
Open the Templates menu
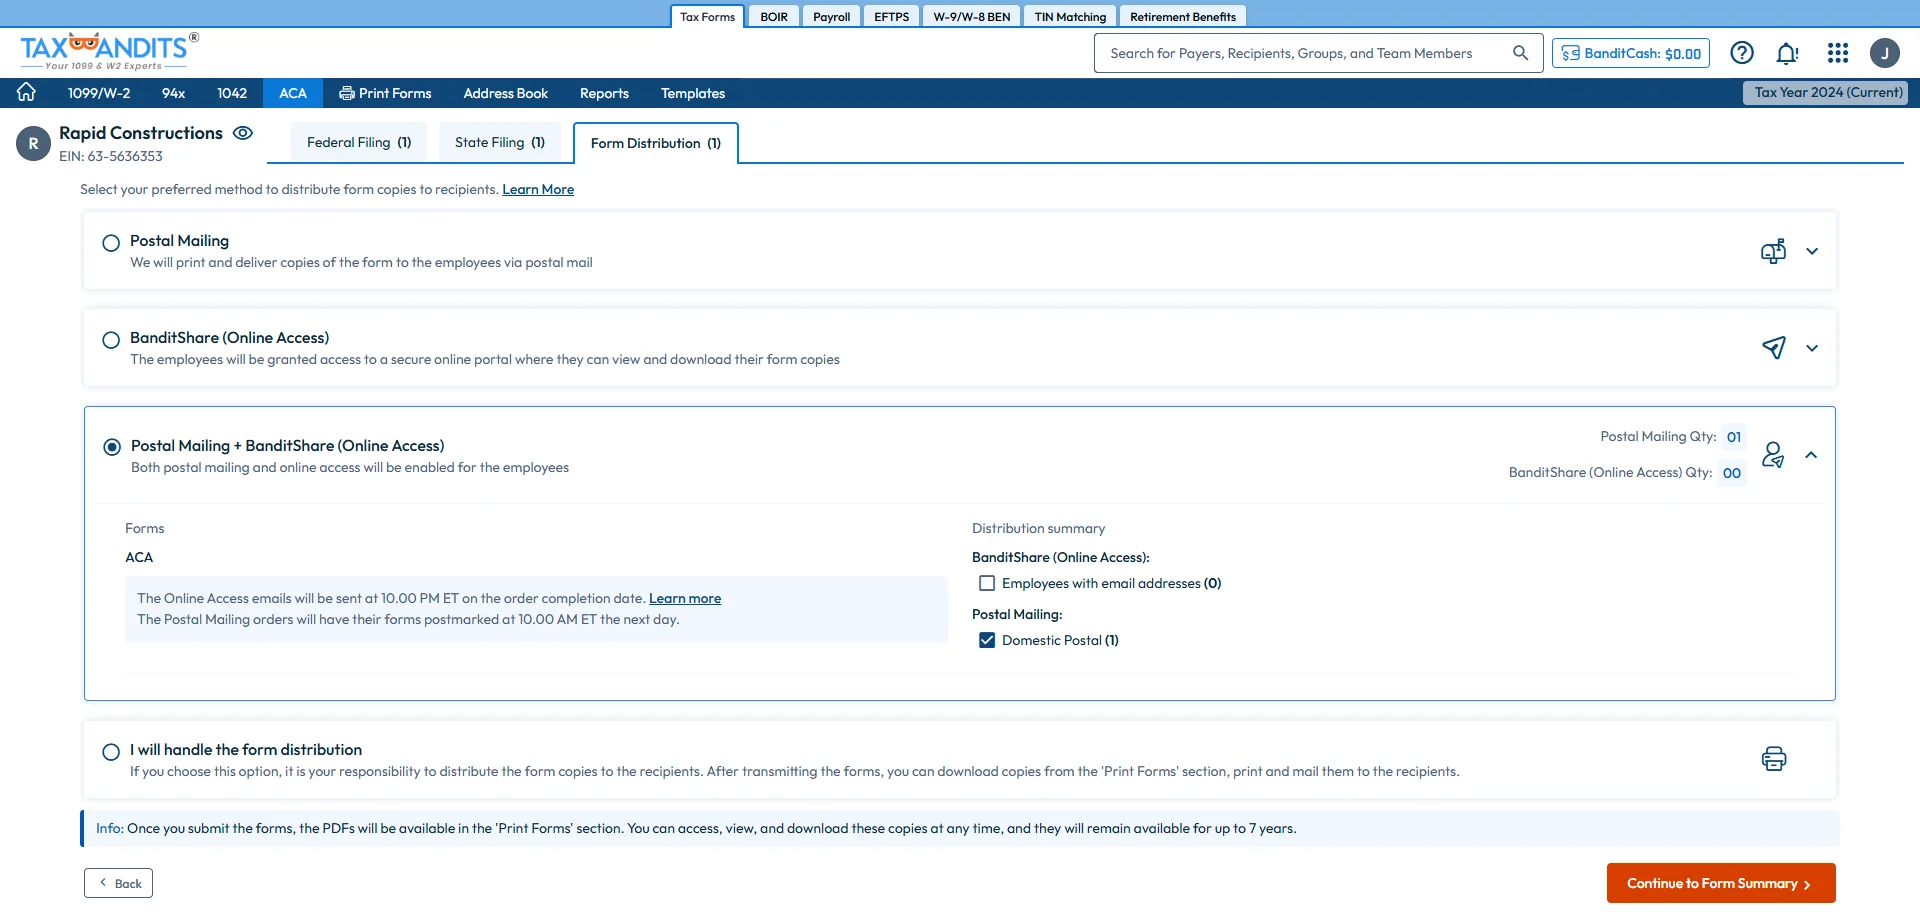click(x=693, y=93)
